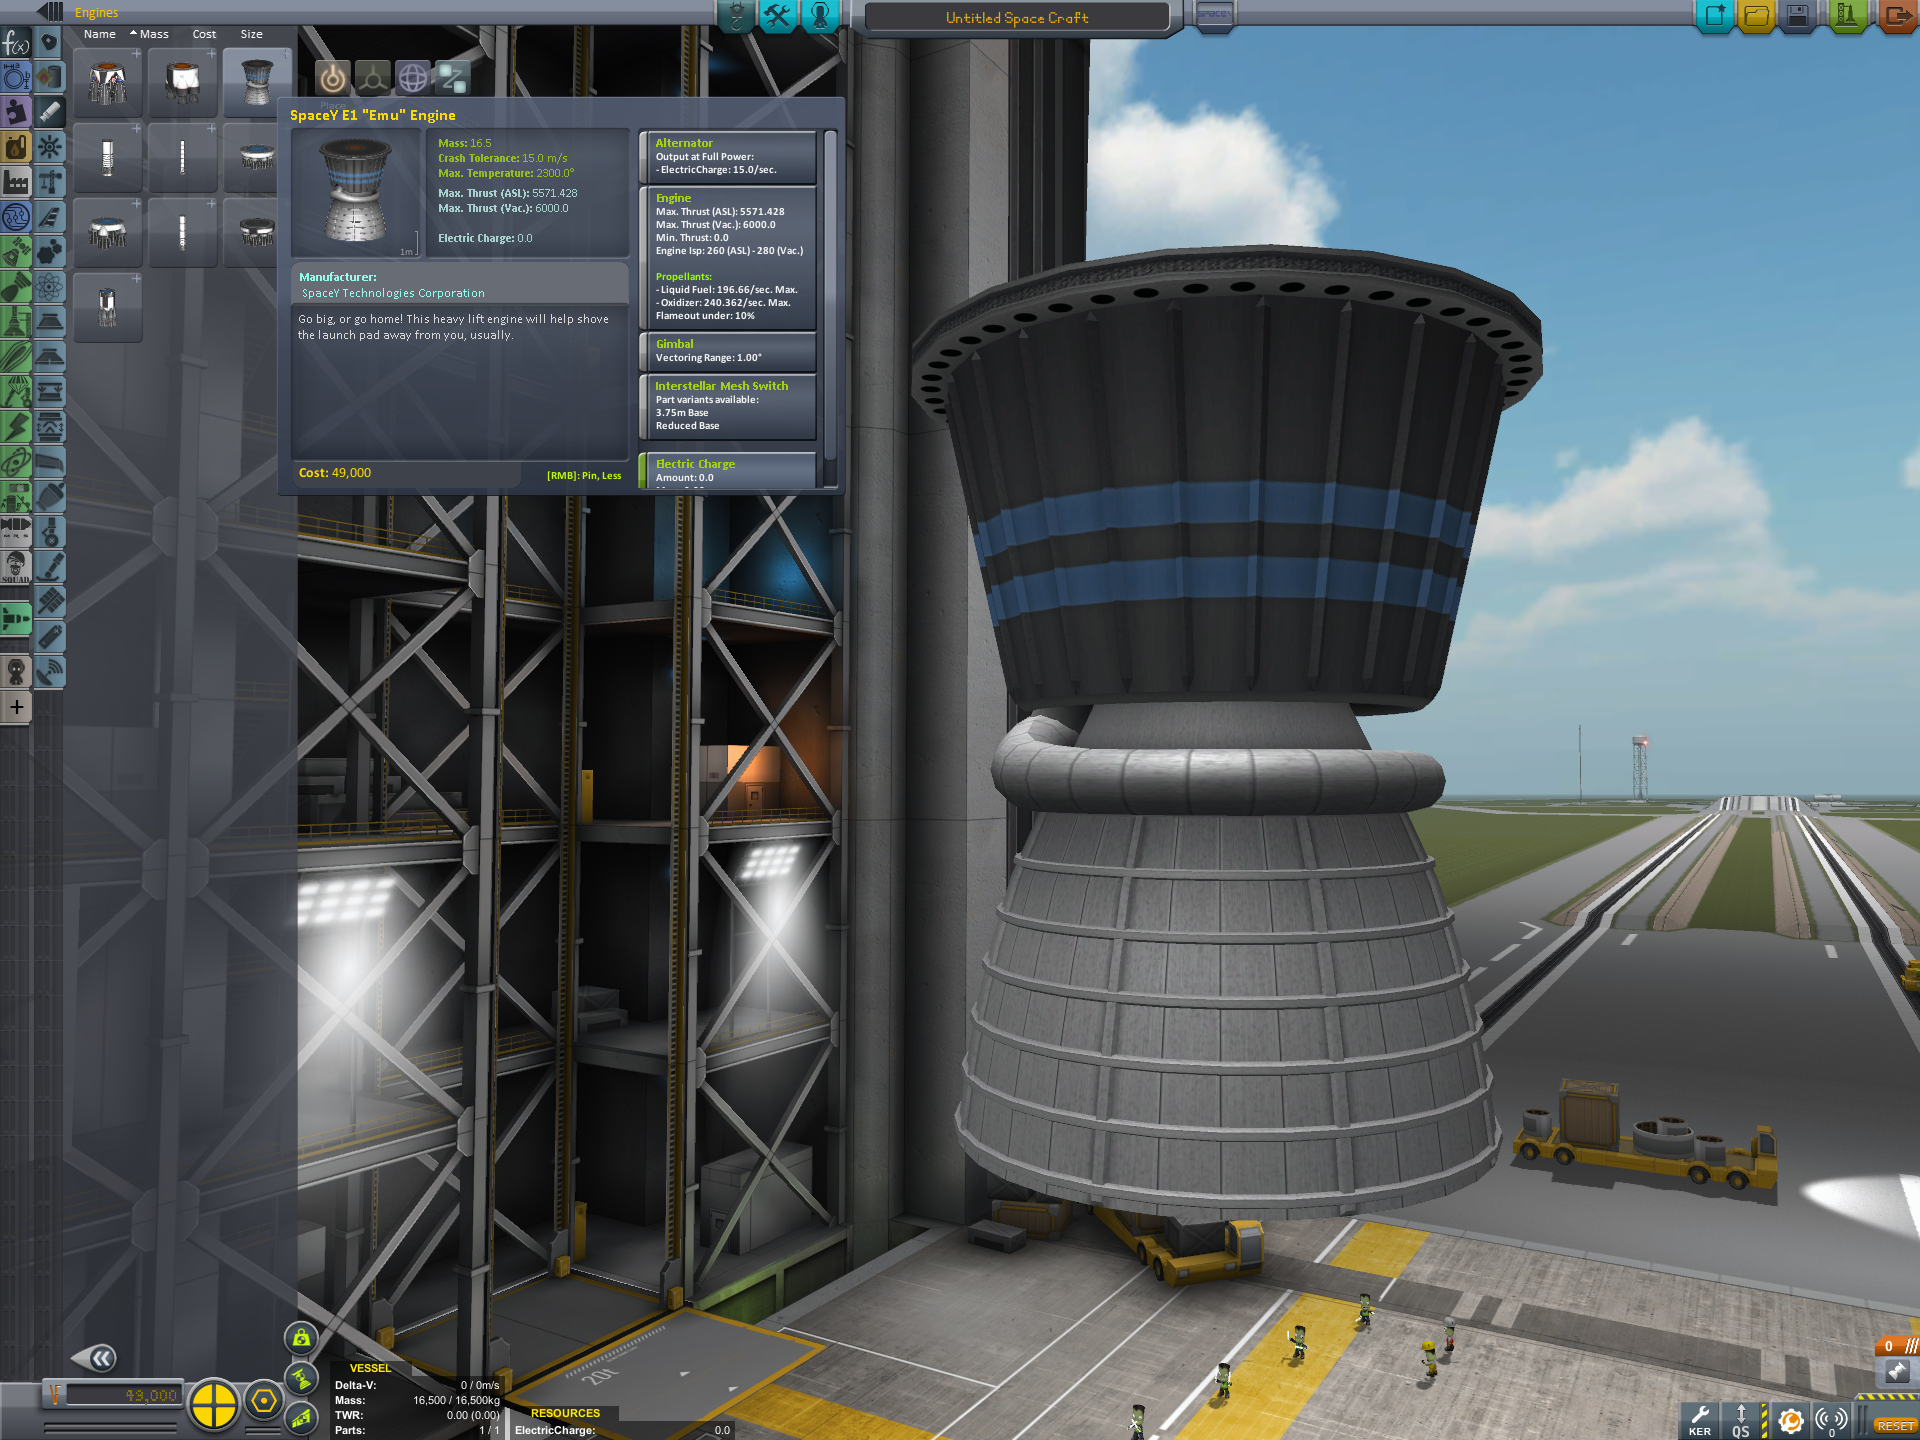1920x1440 pixels.
Task: Open the load craft folder
Action: tap(1756, 16)
